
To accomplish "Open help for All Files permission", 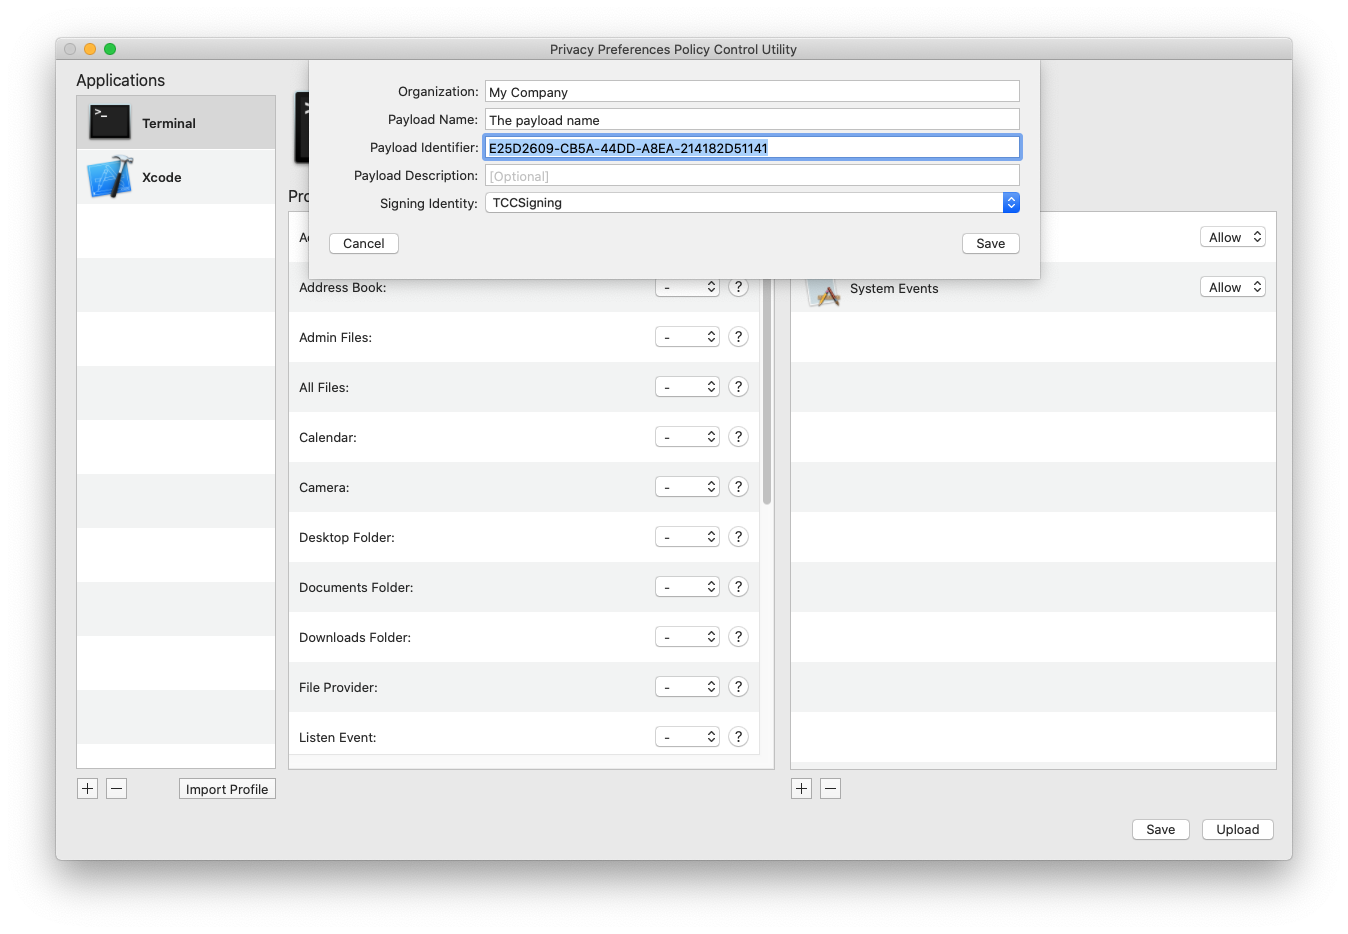I will (738, 386).
